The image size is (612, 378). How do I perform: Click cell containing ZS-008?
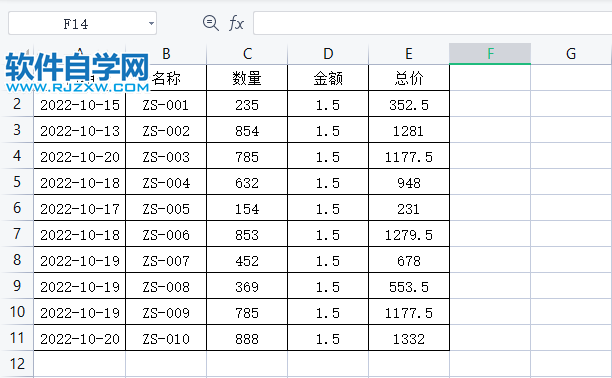[166, 286]
